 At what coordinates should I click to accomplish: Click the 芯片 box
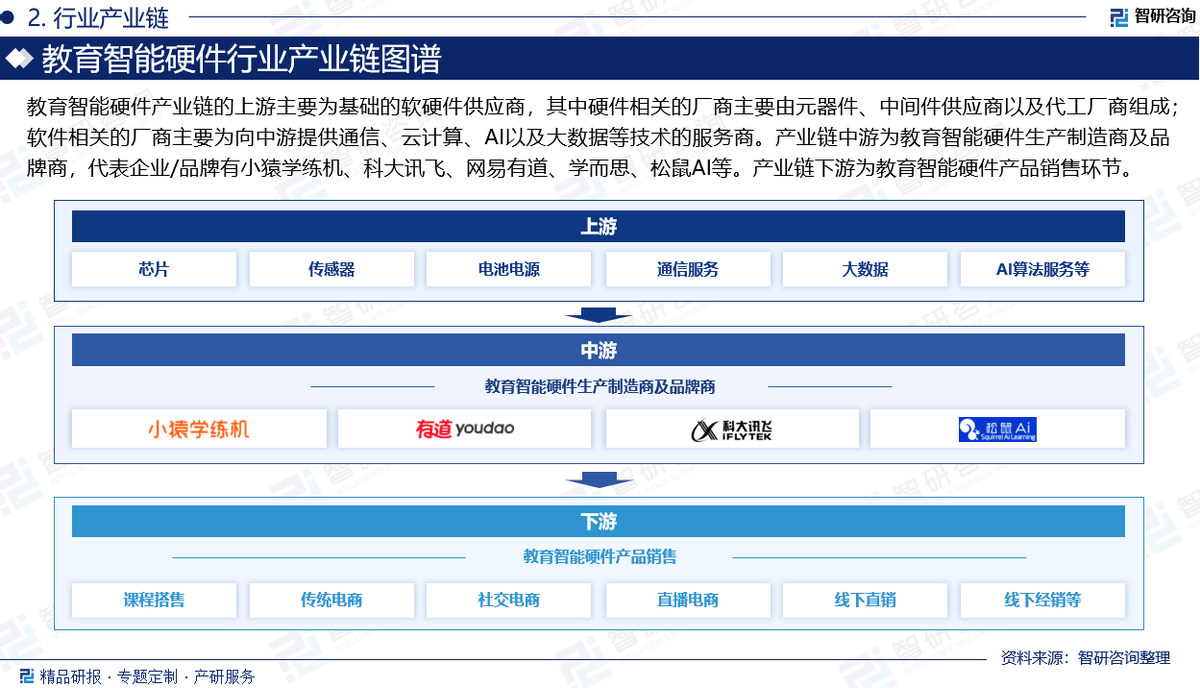click(x=154, y=269)
